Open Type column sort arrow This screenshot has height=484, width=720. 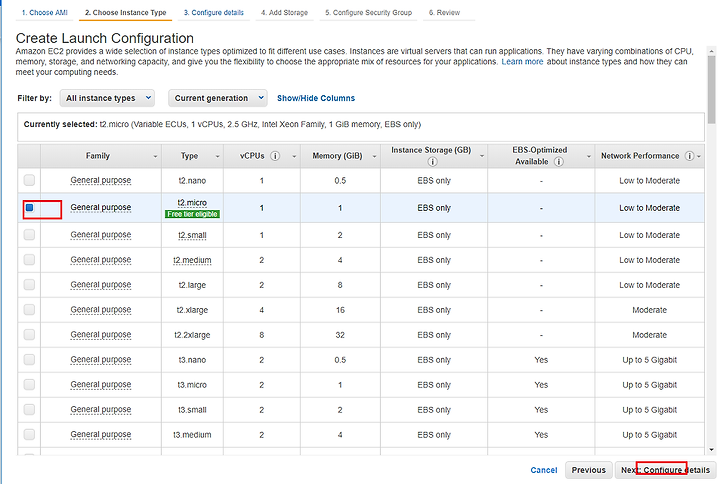click(x=218, y=157)
